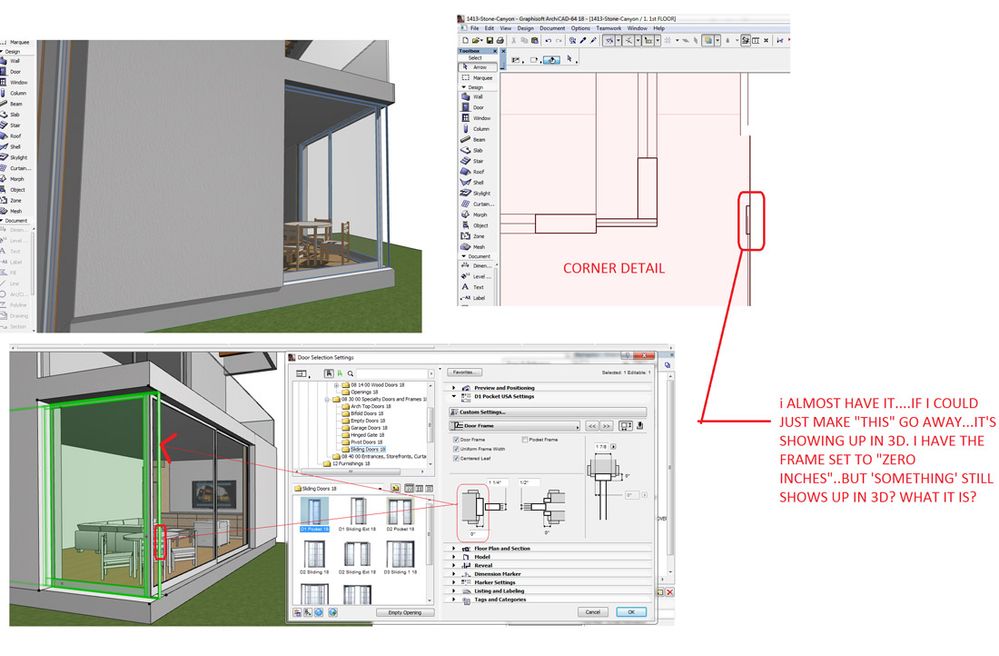The width and height of the screenshot is (999, 656).
Task: Select Skylight tool in floor plan Toolbox
Action: [475, 193]
